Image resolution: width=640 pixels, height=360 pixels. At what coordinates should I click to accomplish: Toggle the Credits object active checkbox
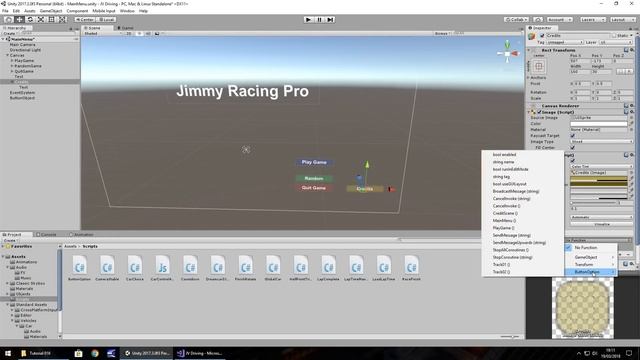(x=542, y=36)
